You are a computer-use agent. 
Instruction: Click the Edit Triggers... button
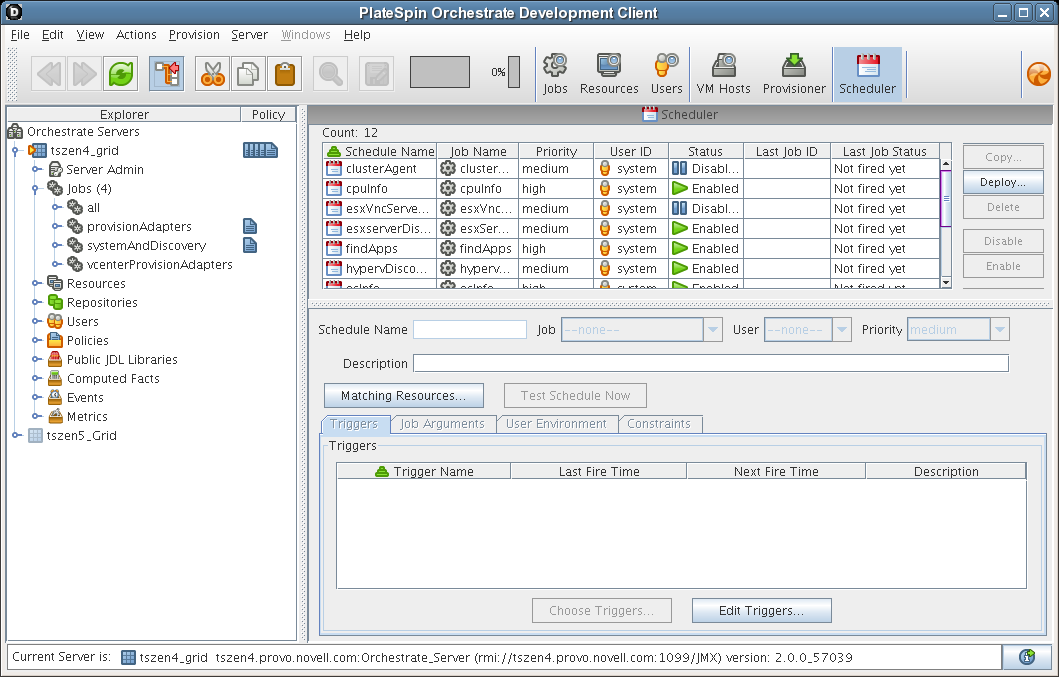761,610
